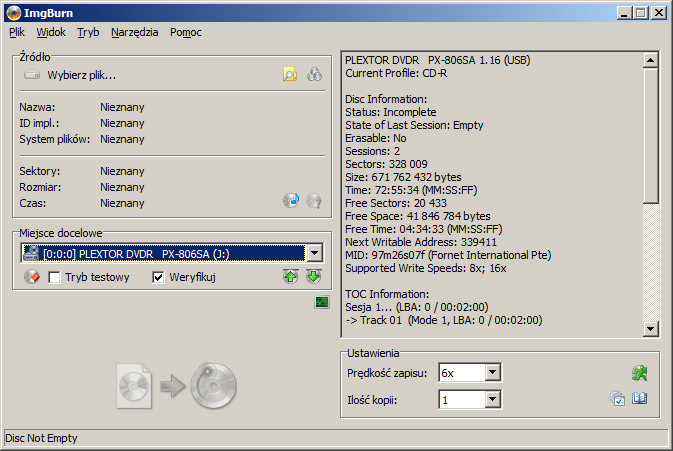Open the Widok menu
Viewport: 673px width, 451px height.
coord(51,32)
